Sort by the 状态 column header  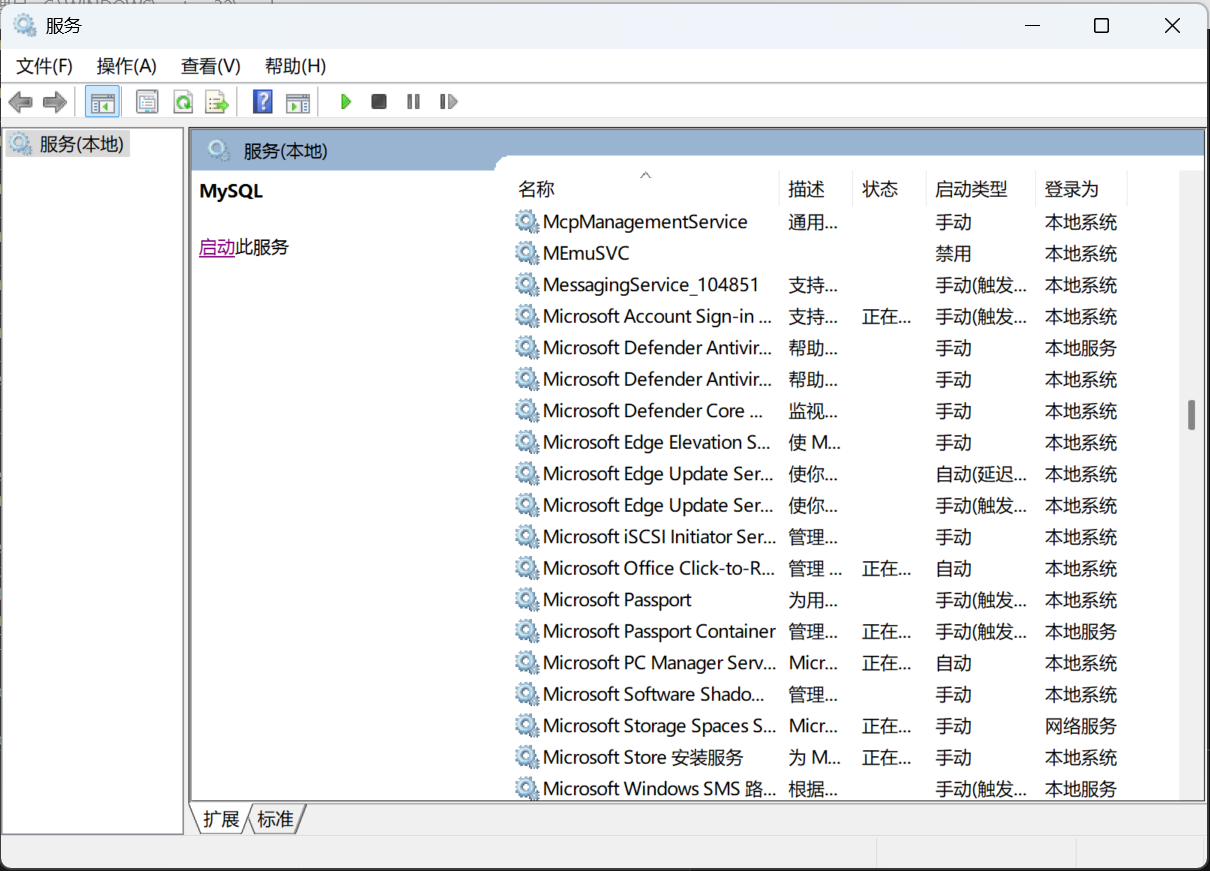880,189
